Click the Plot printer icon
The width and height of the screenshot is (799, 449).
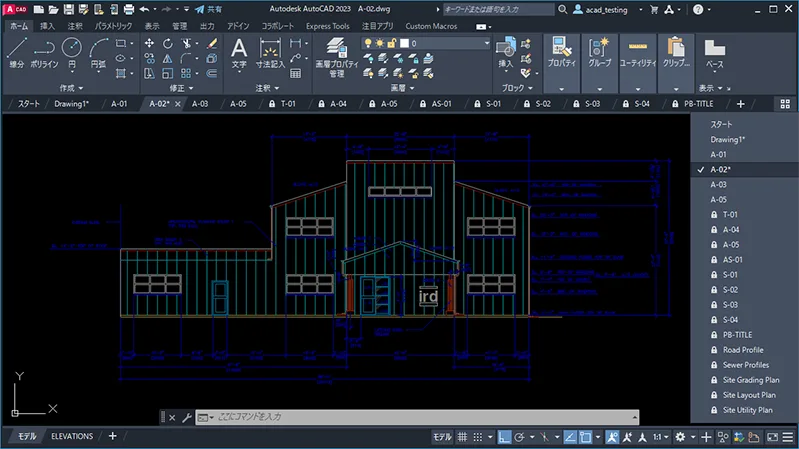tap(129, 9)
